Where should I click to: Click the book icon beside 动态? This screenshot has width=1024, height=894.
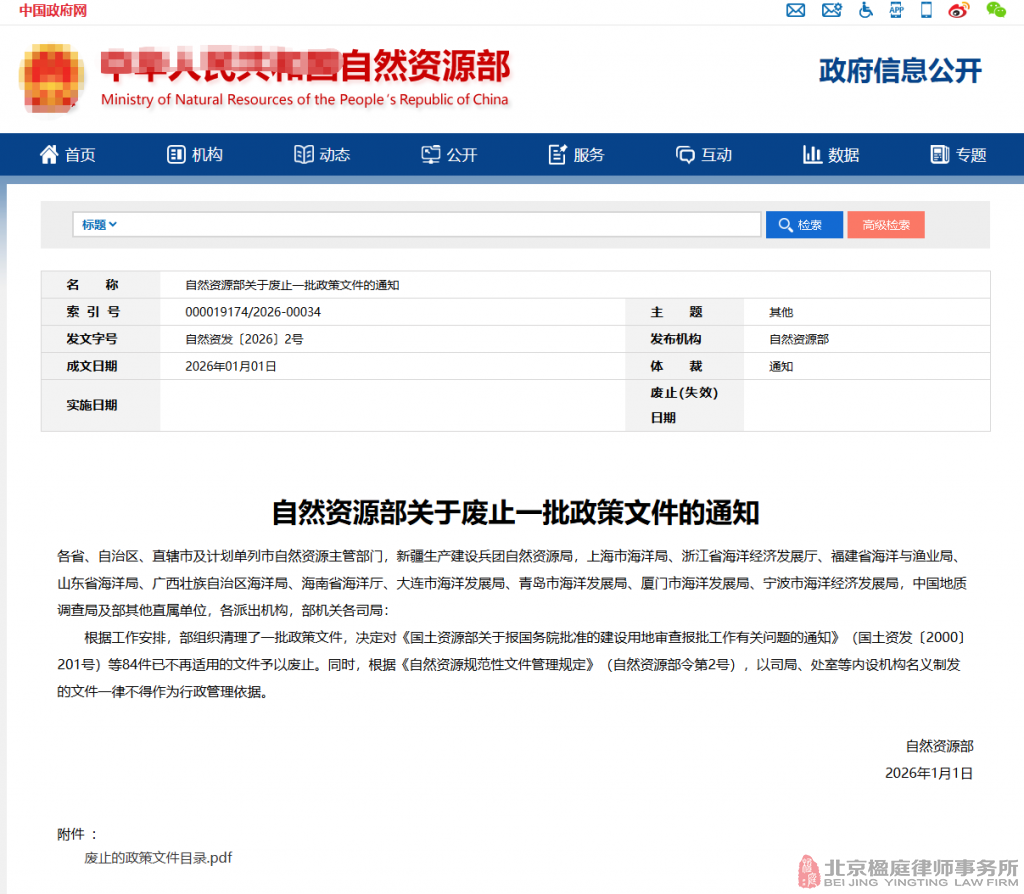tap(304, 155)
